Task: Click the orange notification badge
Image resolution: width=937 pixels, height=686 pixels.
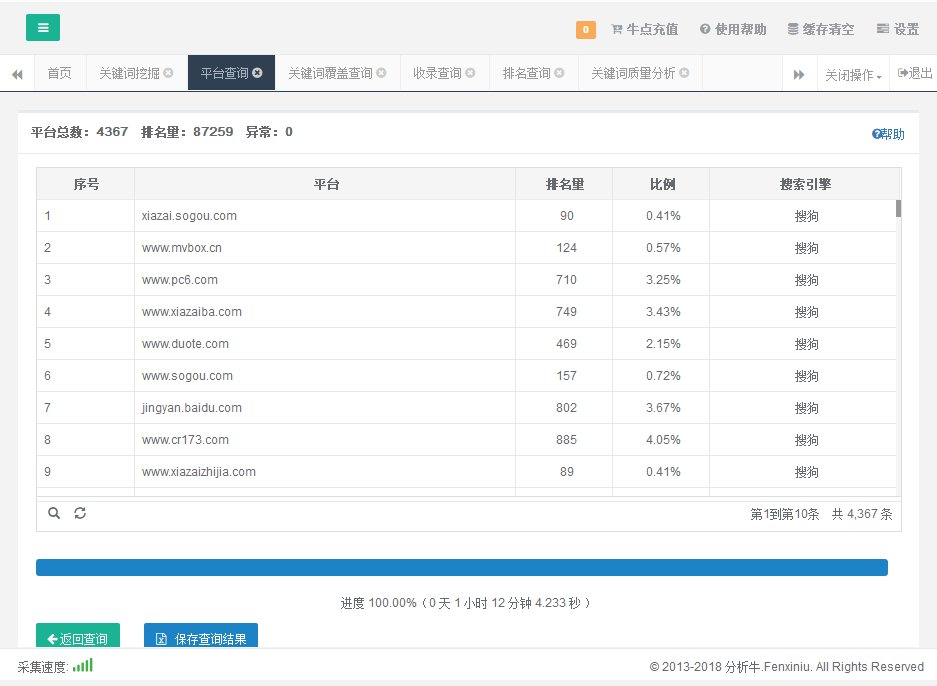Action: pyautogui.click(x=586, y=29)
